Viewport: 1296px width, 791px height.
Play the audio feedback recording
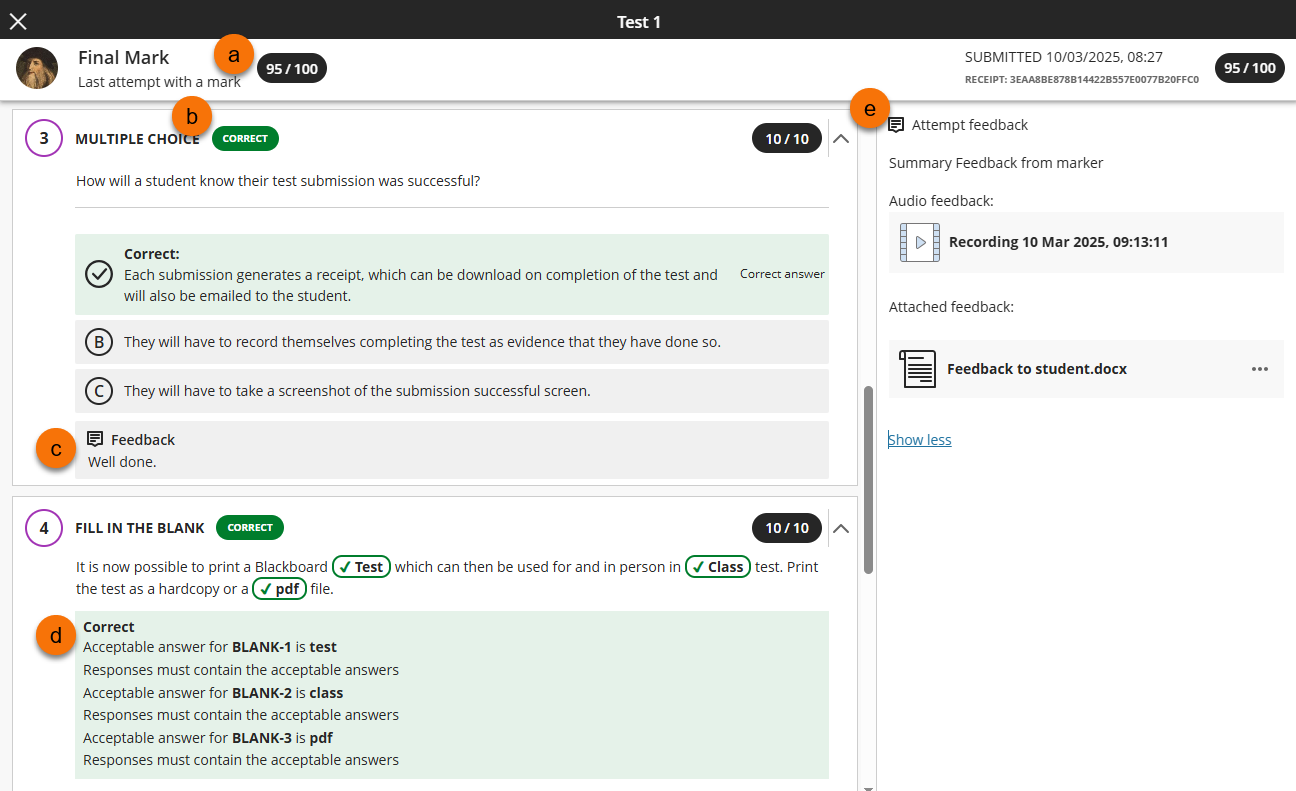[x=919, y=242]
